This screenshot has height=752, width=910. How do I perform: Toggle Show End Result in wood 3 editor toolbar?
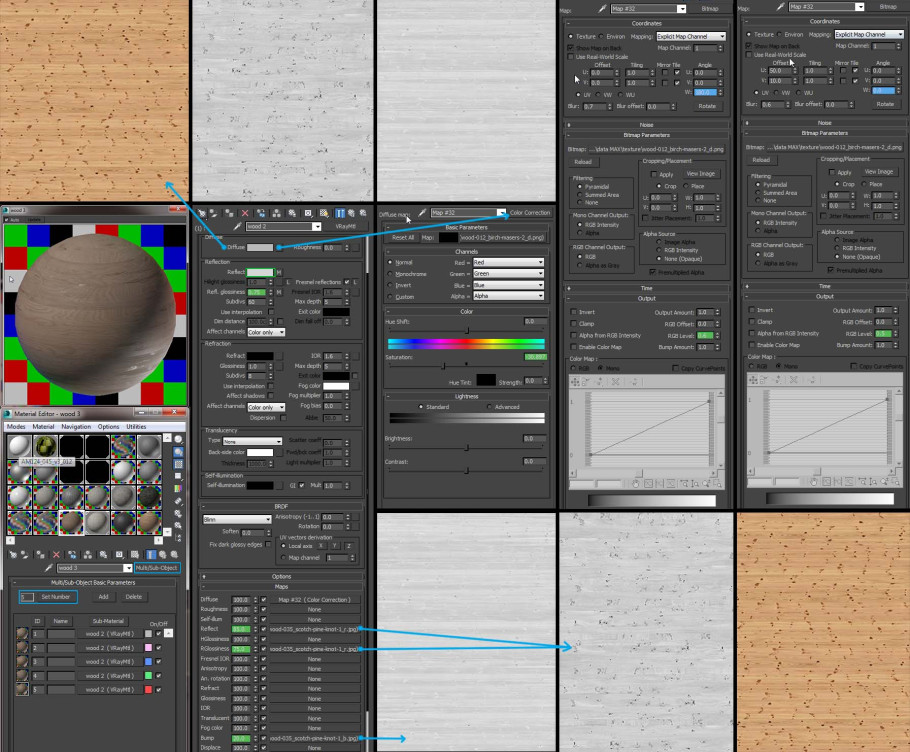[x=151, y=555]
